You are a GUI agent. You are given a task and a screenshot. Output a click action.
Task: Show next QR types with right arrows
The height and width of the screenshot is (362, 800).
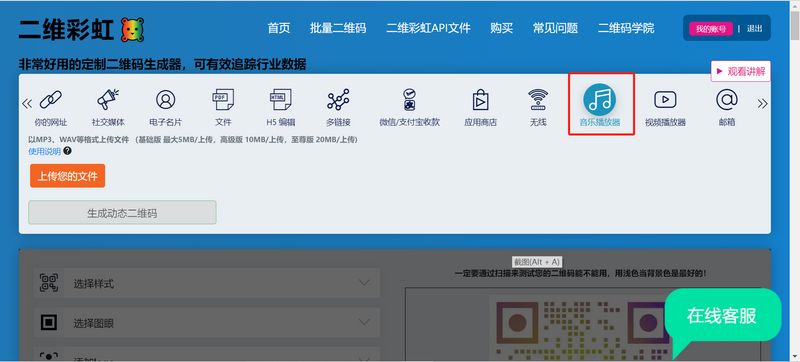click(x=762, y=104)
